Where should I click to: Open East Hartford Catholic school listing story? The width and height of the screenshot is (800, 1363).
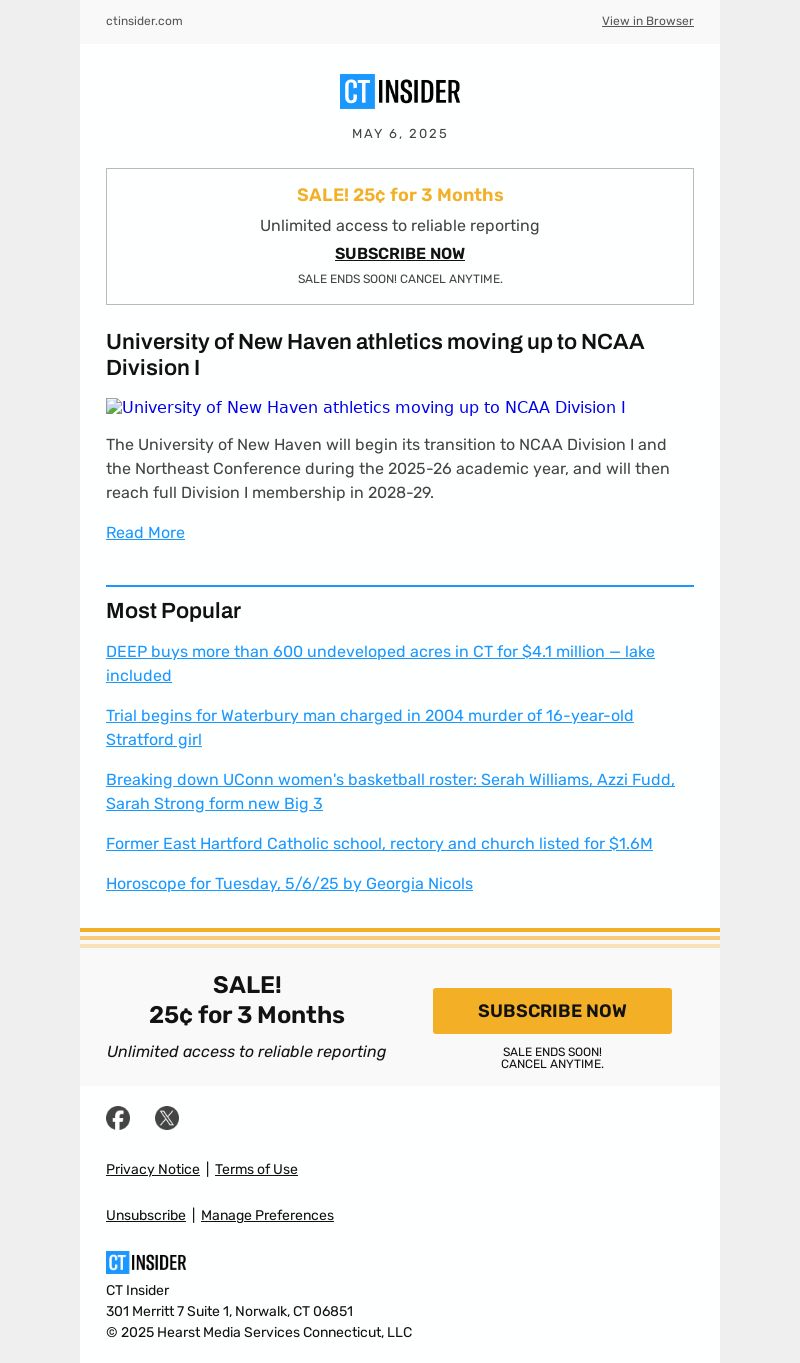point(379,844)
